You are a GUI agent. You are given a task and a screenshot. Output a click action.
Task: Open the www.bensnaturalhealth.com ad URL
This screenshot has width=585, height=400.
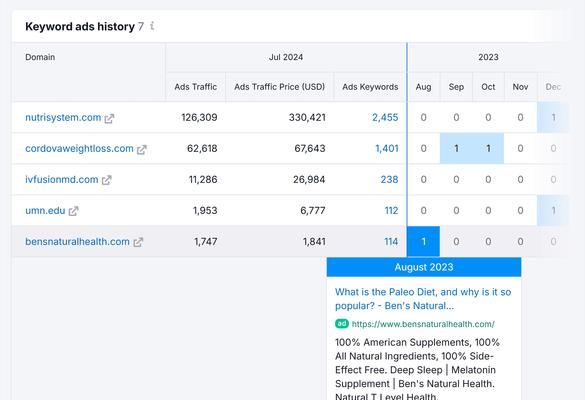[x=423, y=324]
